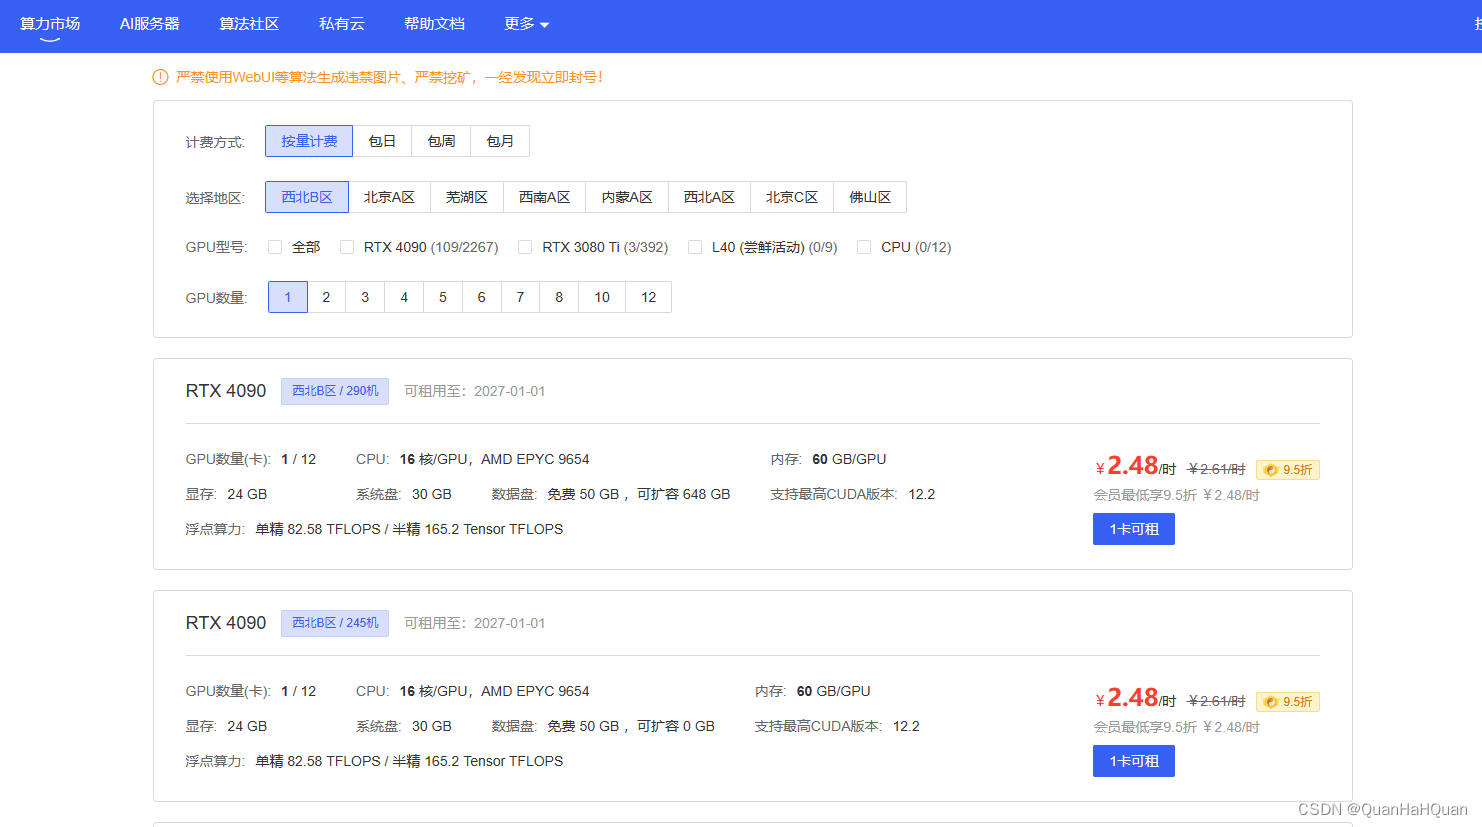This screenshot has height=827, width=1482.
Task: Rent the 290机 machine with 1卡可租
Action: pyautogui.click(x=1134, y=529)
